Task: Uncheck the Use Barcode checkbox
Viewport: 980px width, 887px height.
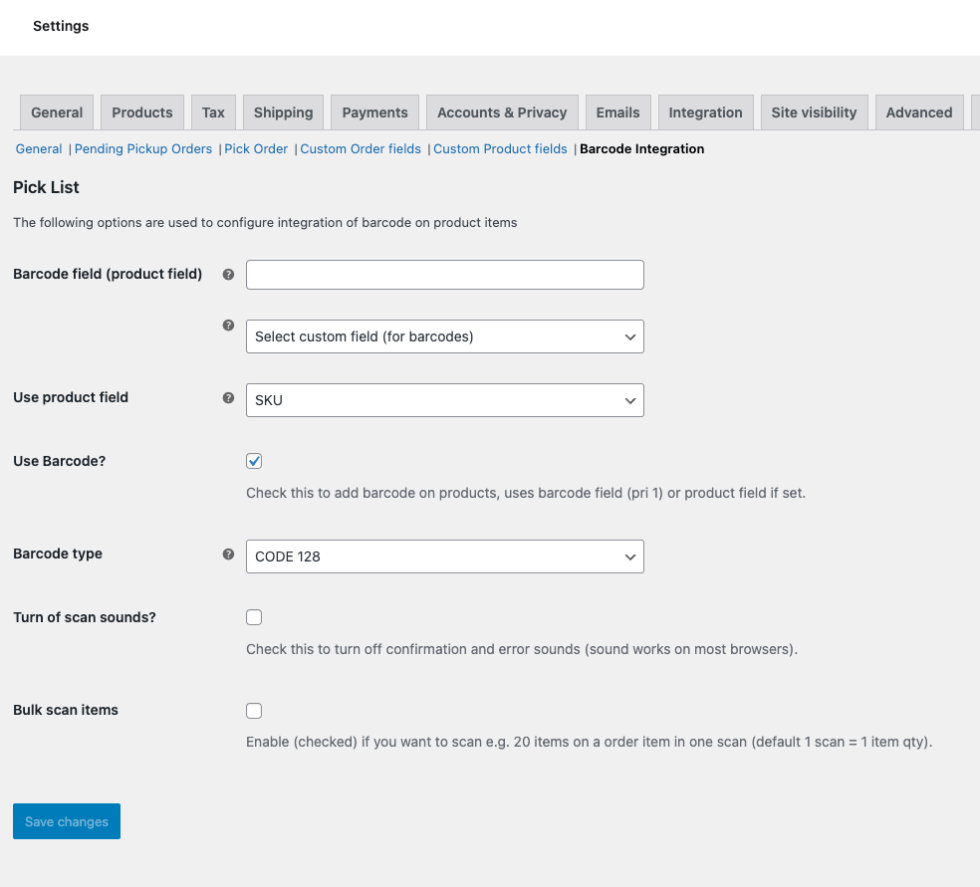Action: coord(254,461)
